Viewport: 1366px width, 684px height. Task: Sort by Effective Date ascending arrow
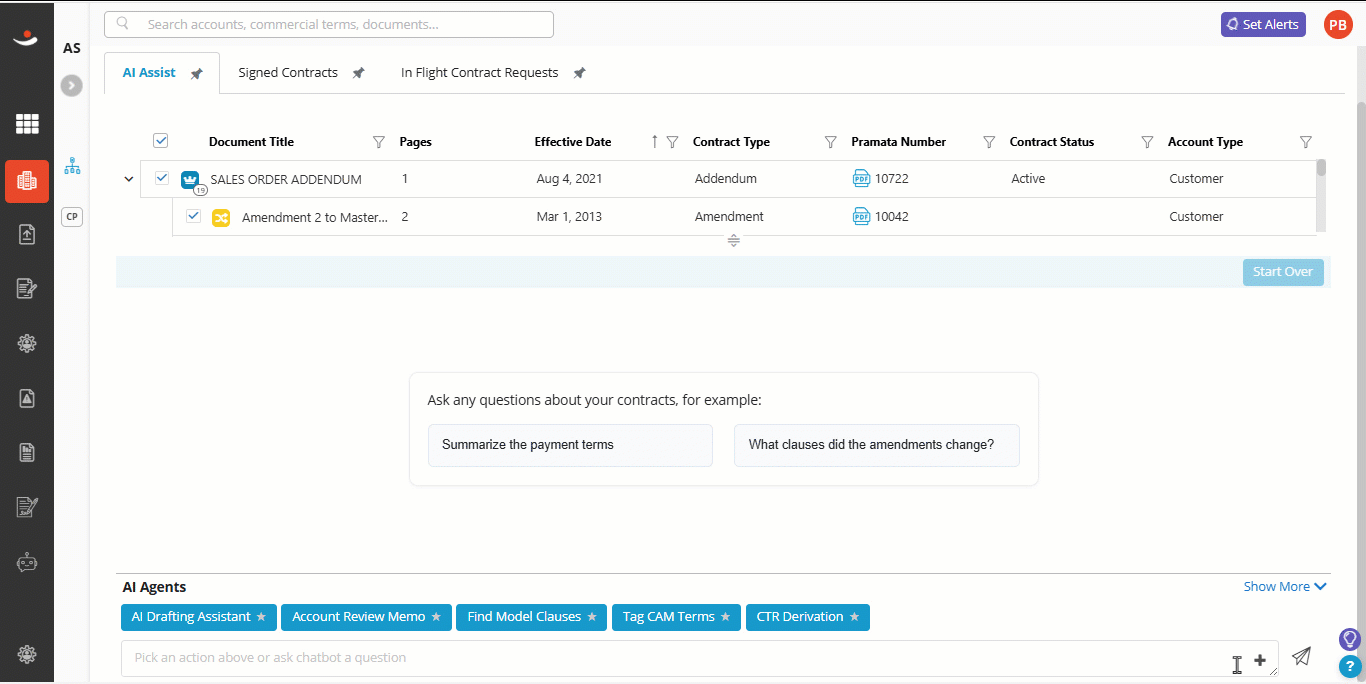[x=654, y=142]
